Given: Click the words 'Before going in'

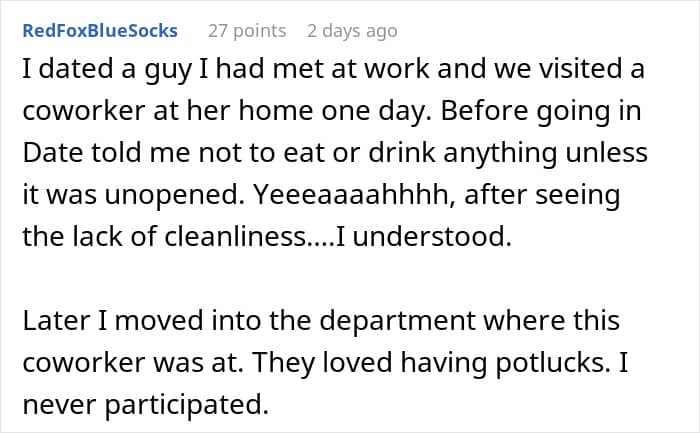Looking at the screenshot, I should [x=541, y=111].
